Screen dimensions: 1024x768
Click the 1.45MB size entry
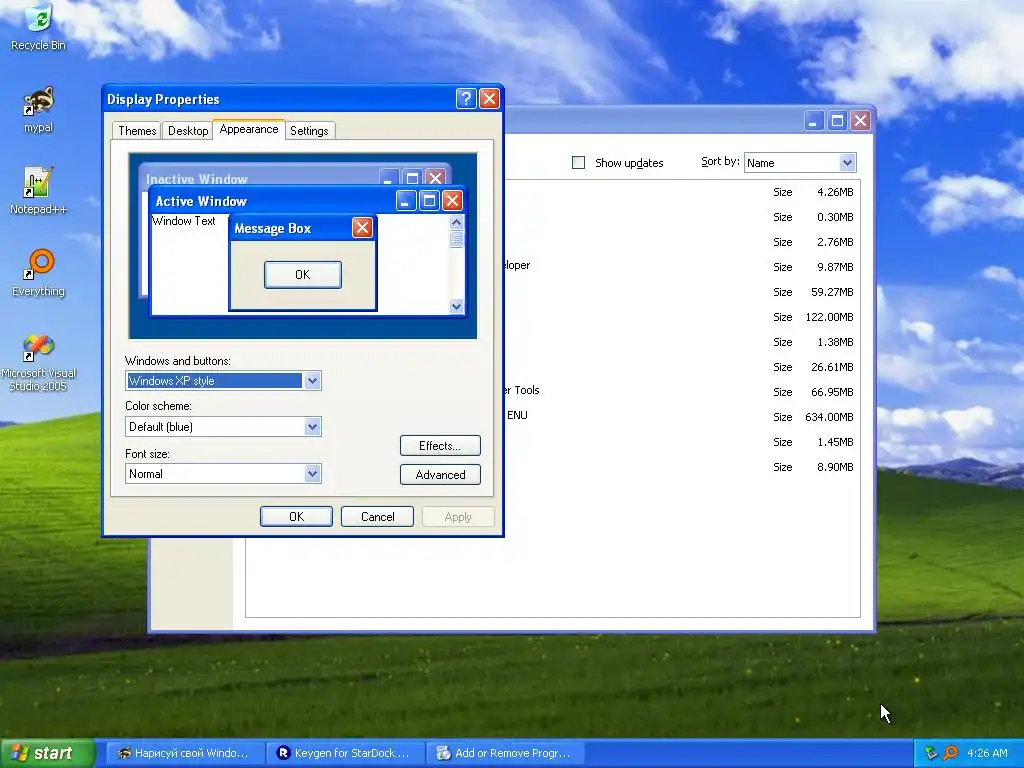click(x=835, y=442)
